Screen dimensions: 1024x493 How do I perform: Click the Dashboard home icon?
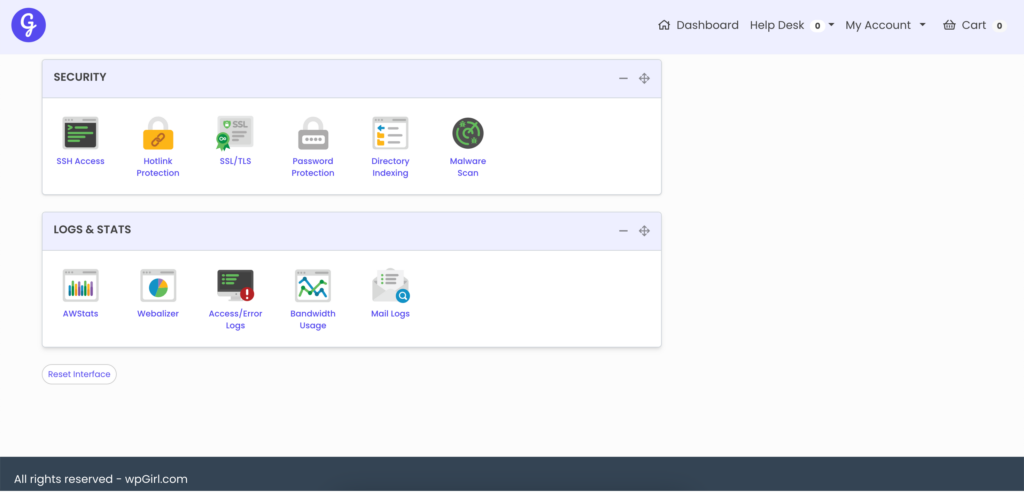pyautogui.click(x=664, y=25)
